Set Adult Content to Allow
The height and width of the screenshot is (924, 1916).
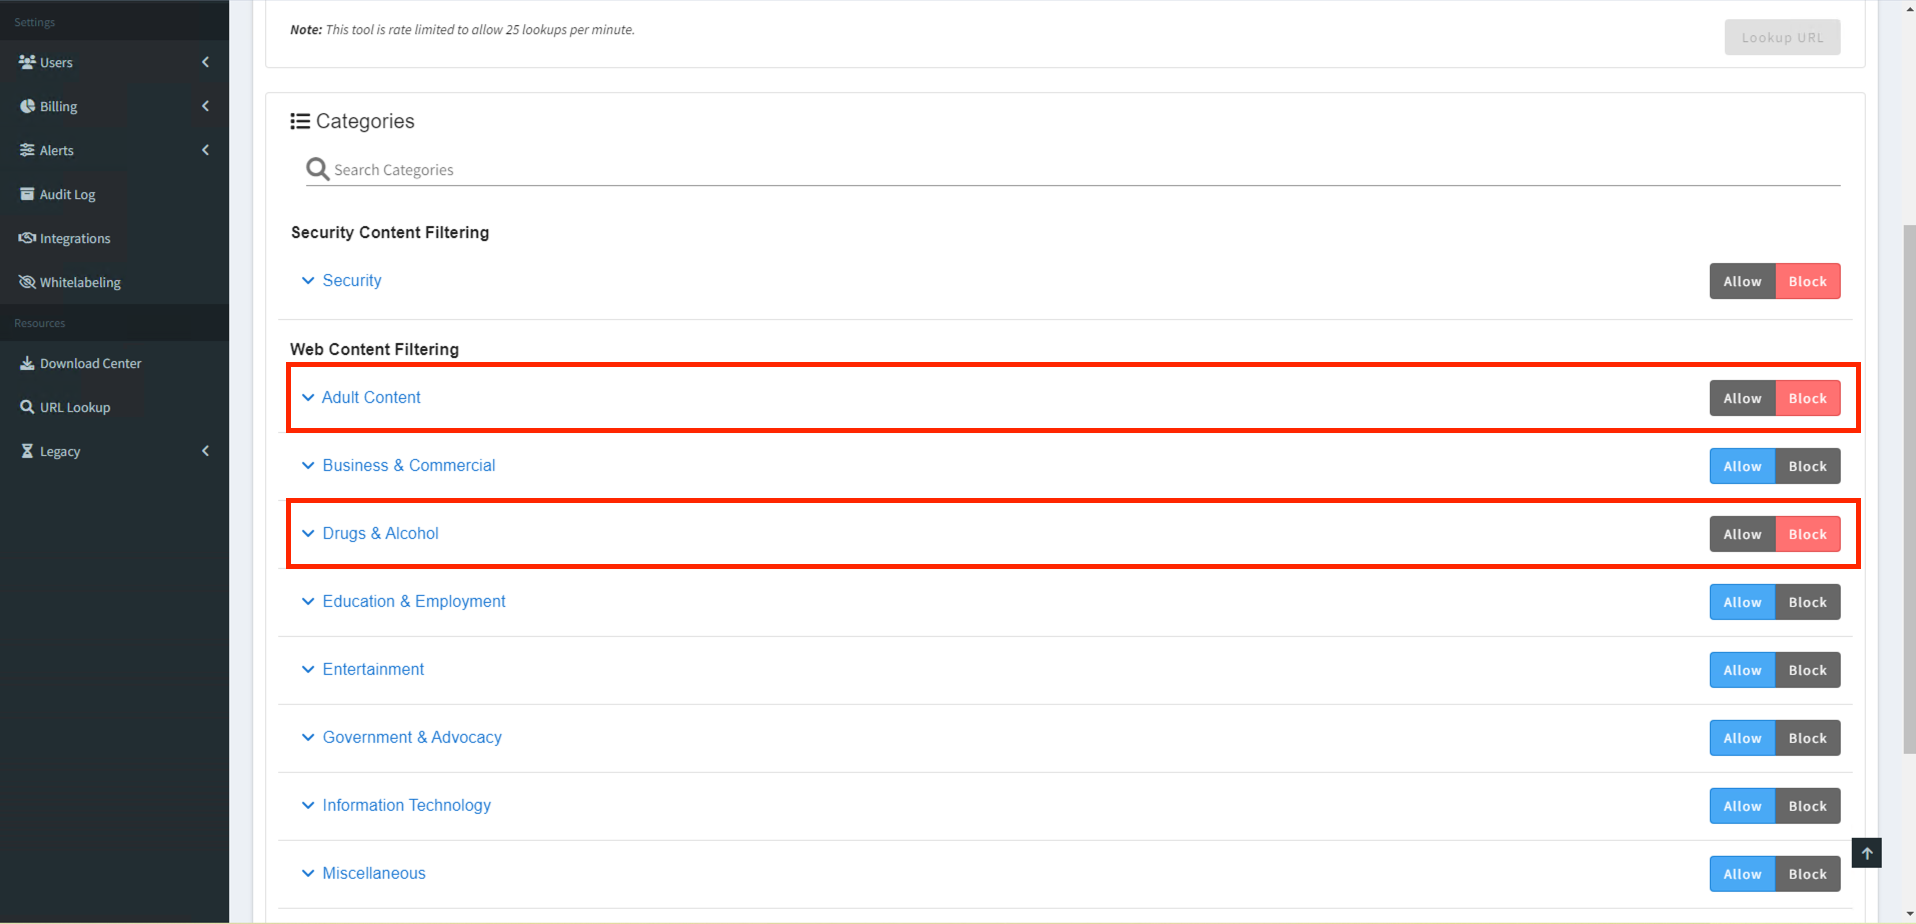[x=1741, y=397]
